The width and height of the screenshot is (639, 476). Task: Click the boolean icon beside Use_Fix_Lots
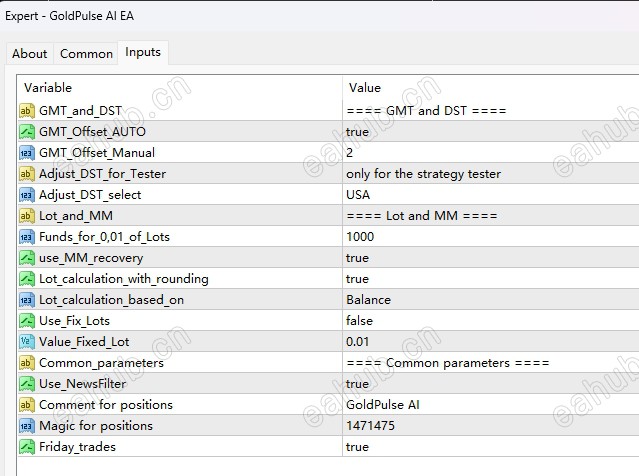click(x=26, y=321)
